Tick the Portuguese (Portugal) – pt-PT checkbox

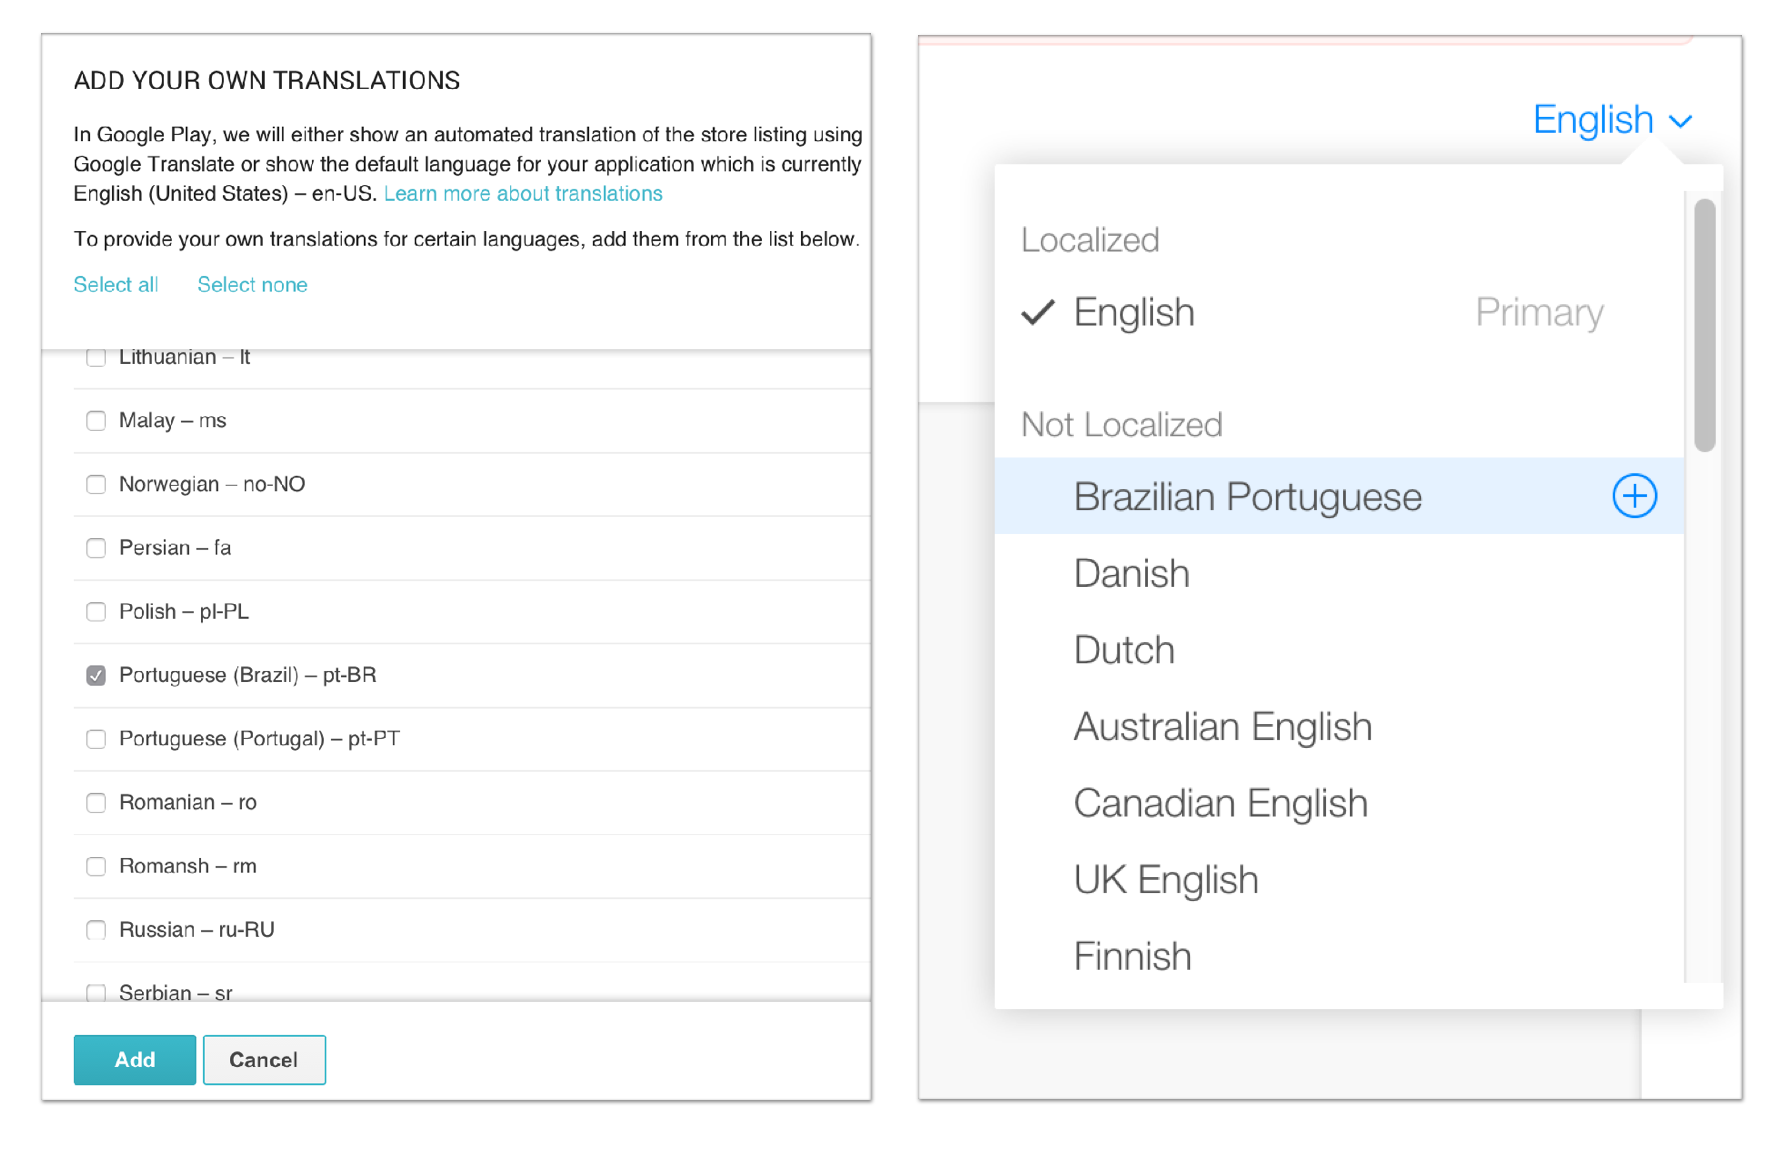(96, 739)
